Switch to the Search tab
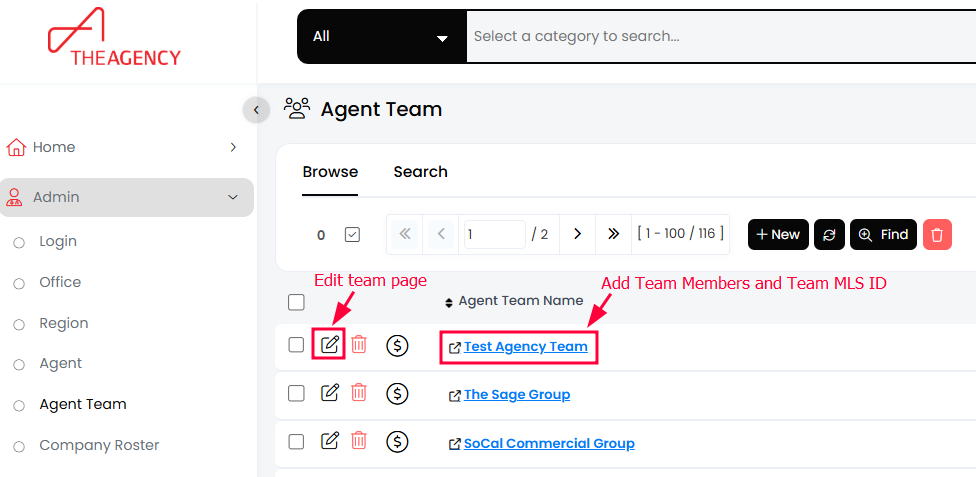The height and width of the screenshot is (477, 976). (420, 172)
